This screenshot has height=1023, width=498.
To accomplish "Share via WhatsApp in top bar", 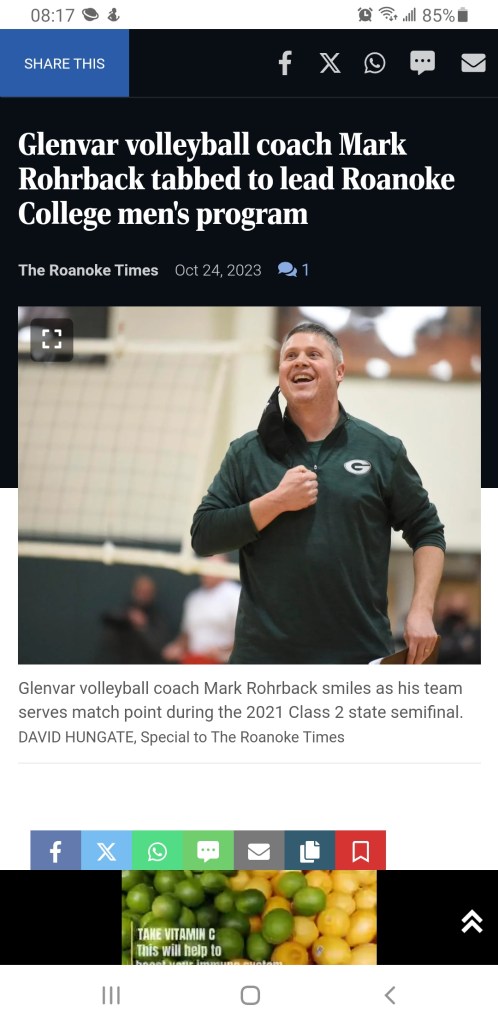I will [374, 63].
